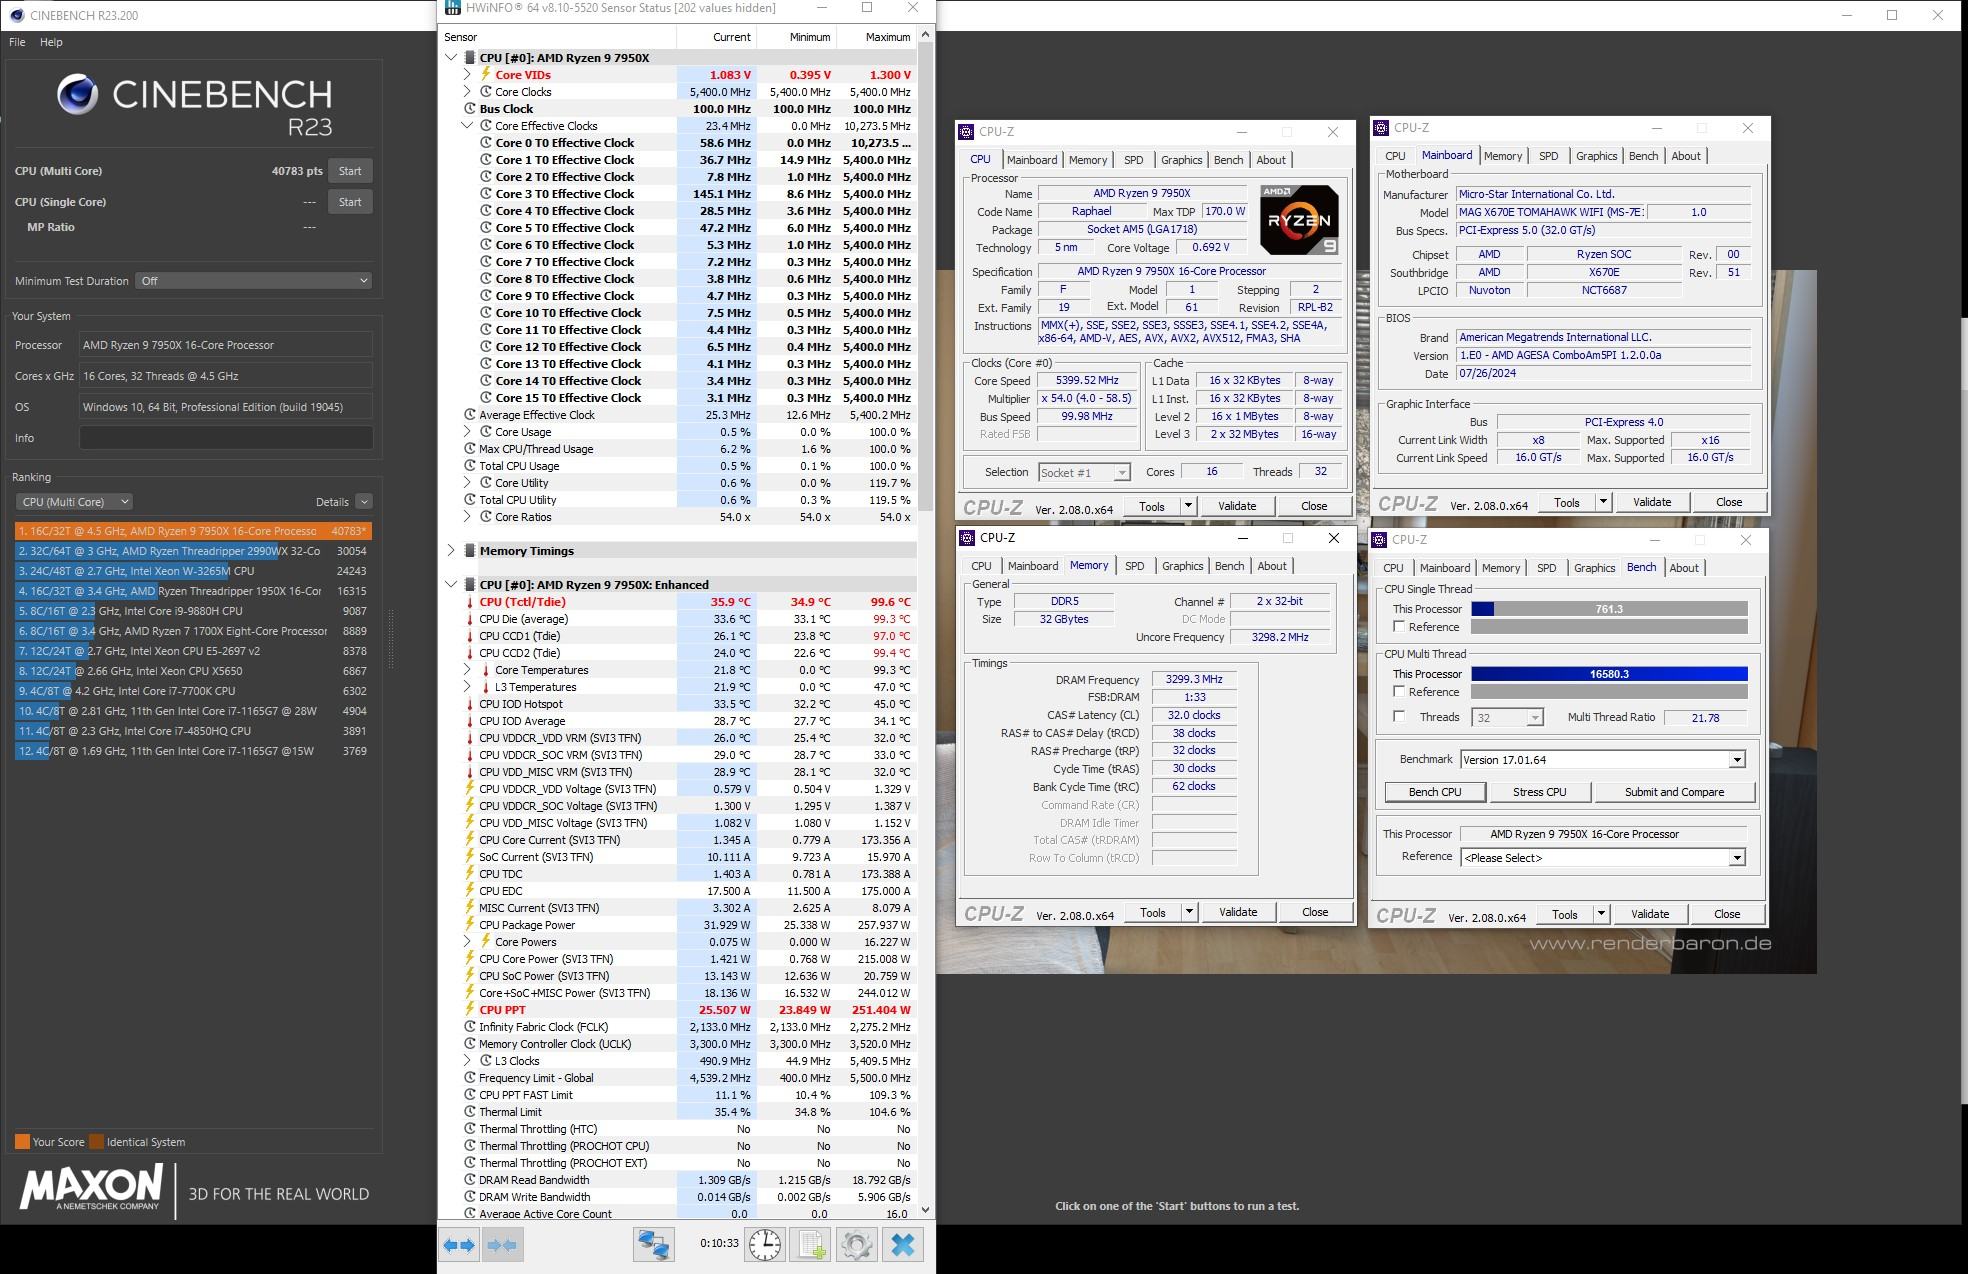Collapse Core Effective Clocks node
The image size is (1968, 1274).
[x=467, y=126]
